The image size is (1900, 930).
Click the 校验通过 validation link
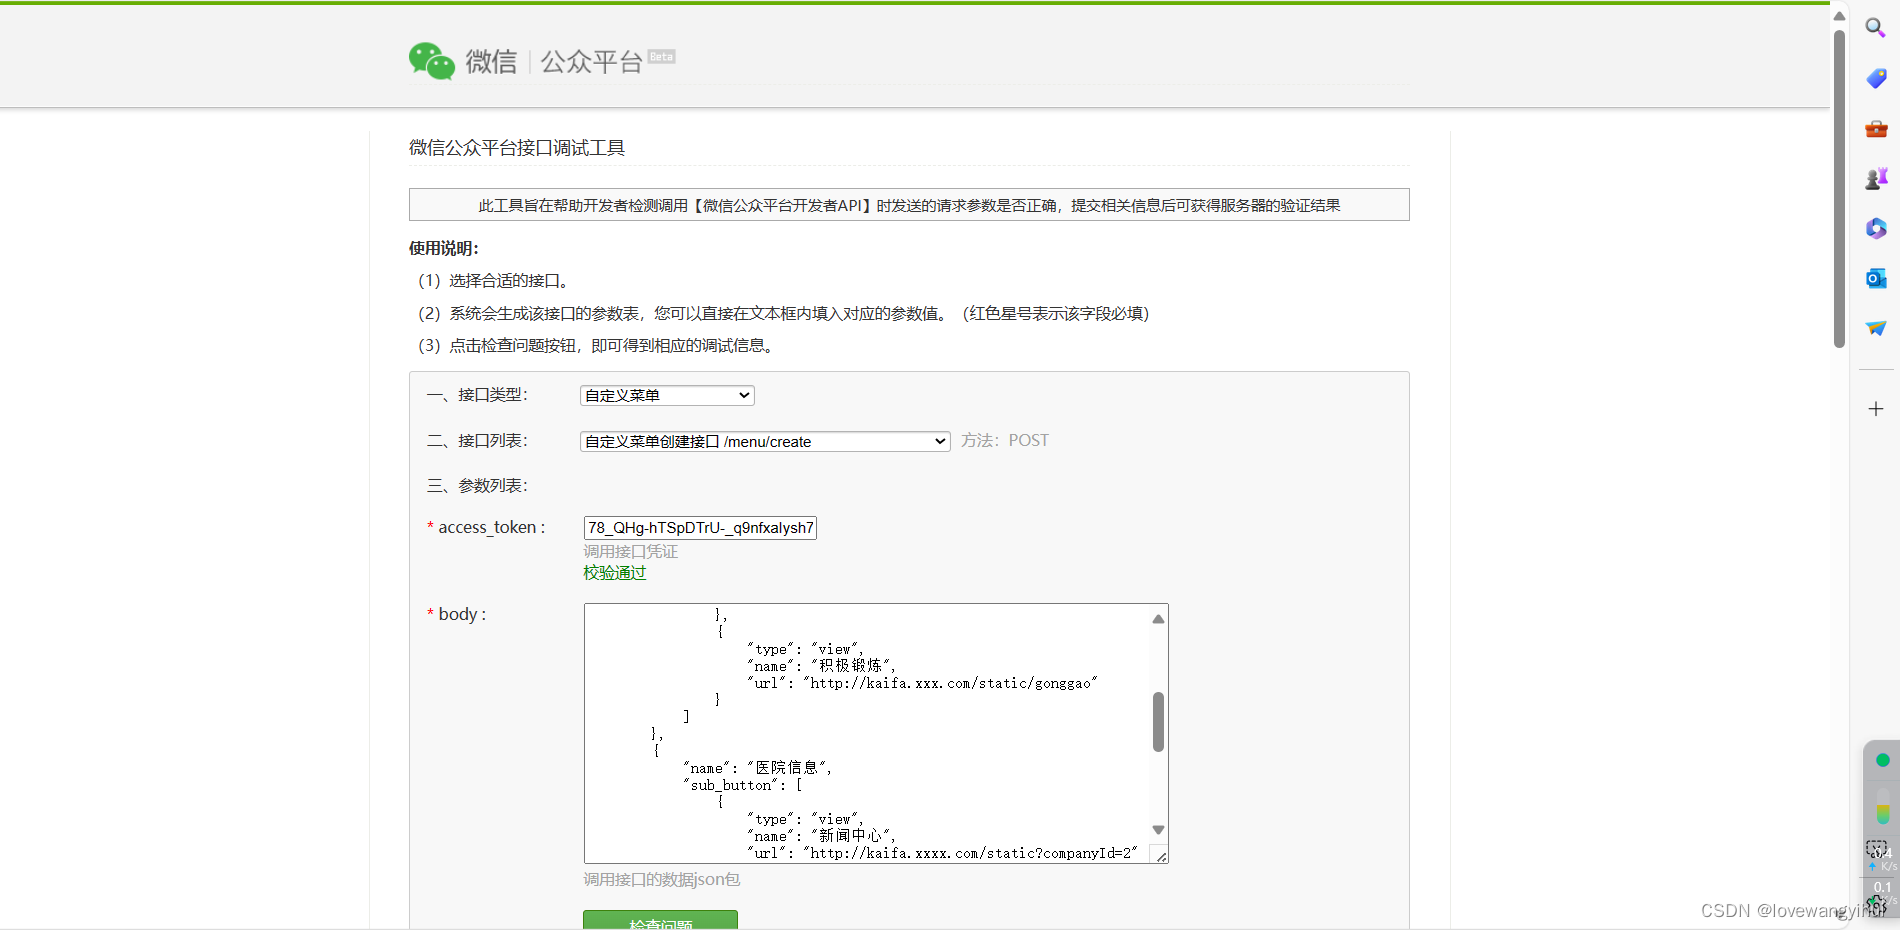point(615,573)
